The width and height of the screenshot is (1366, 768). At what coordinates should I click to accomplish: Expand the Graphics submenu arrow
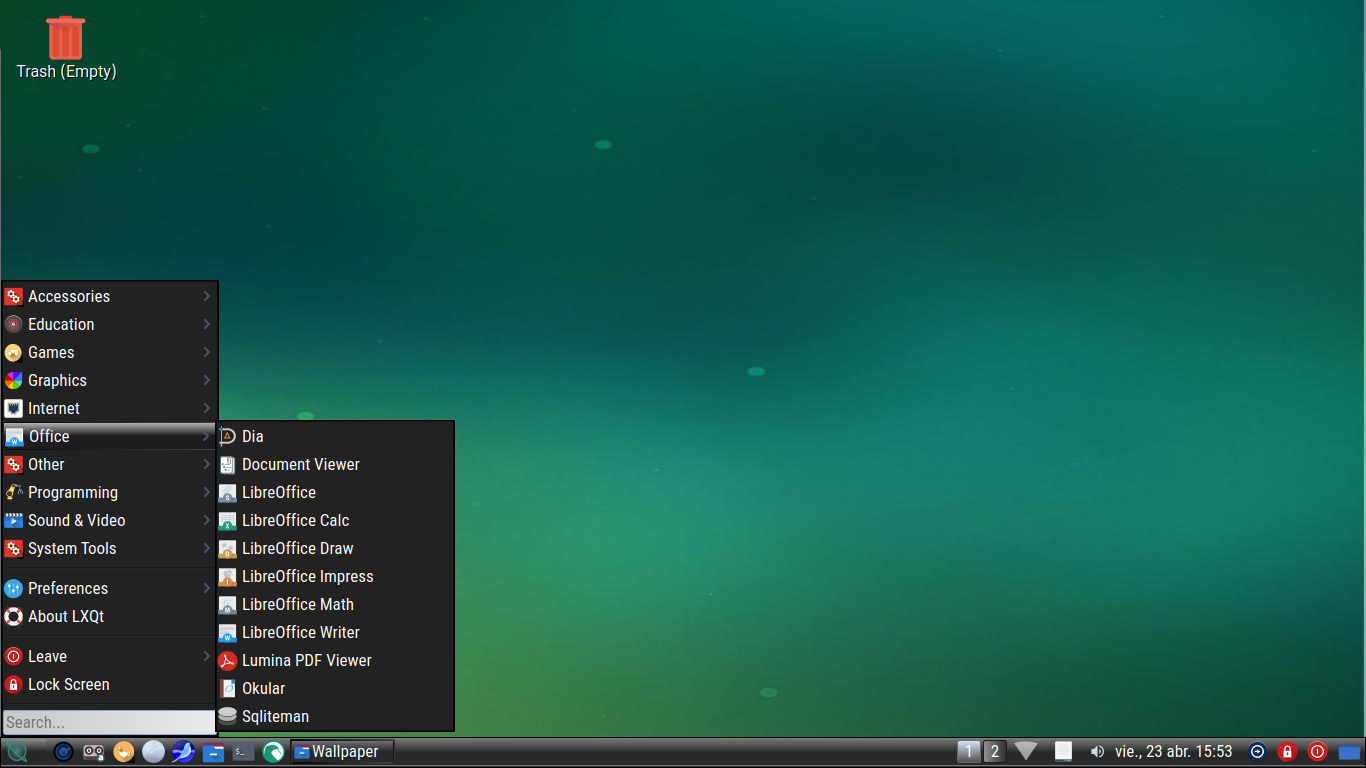pos(207,380)
